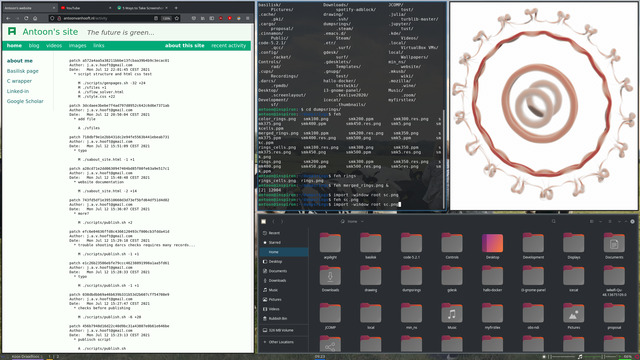Open the links nav item
Viewport: 640px width, 360px height.
(x=99, y=46)
